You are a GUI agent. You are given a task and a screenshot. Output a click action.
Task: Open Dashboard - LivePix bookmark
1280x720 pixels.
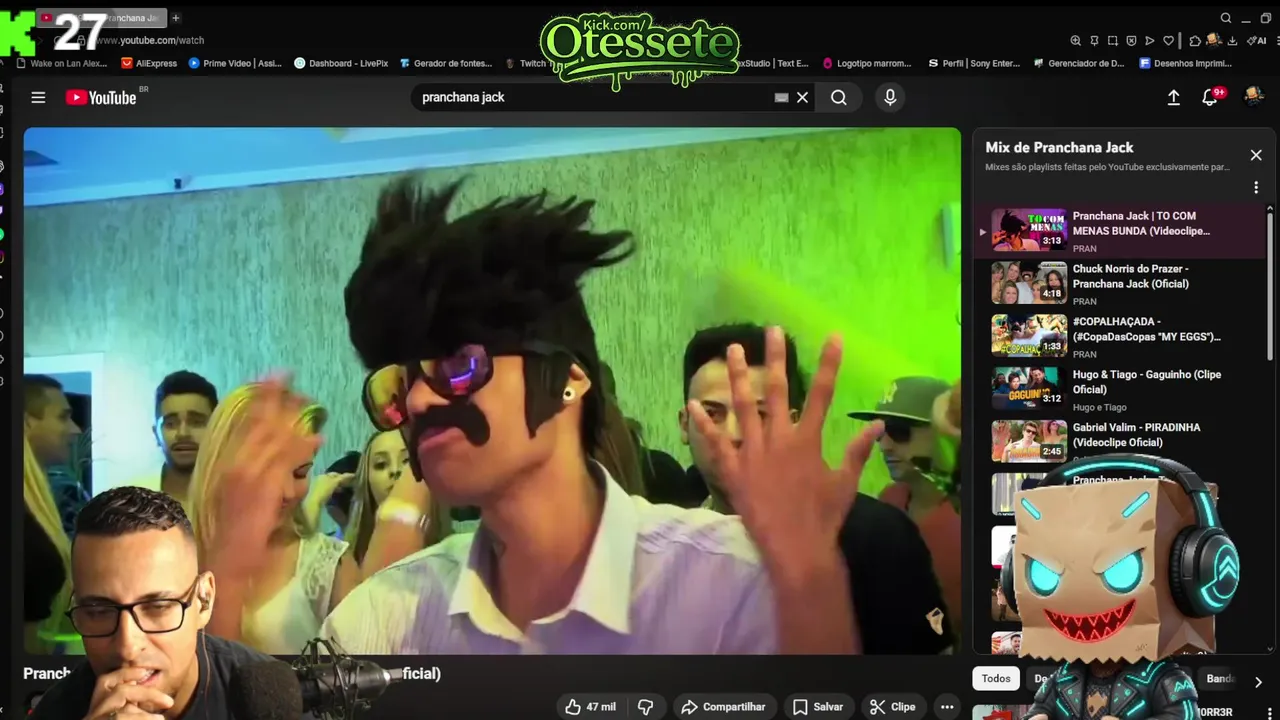(x=341, y=63)
